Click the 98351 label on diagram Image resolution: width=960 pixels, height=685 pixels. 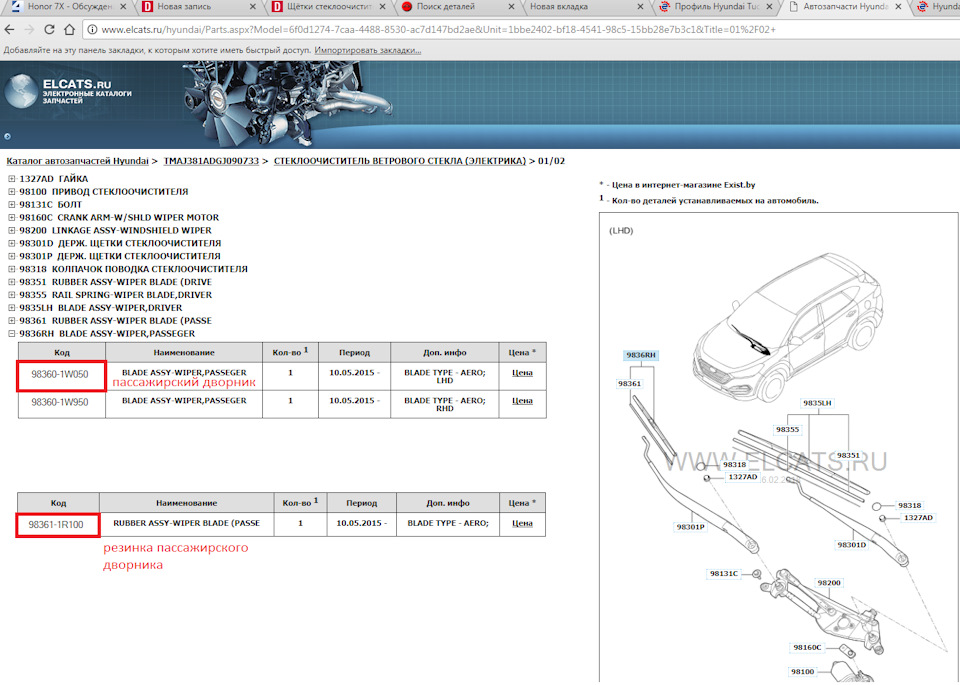[x=849, y=455]
